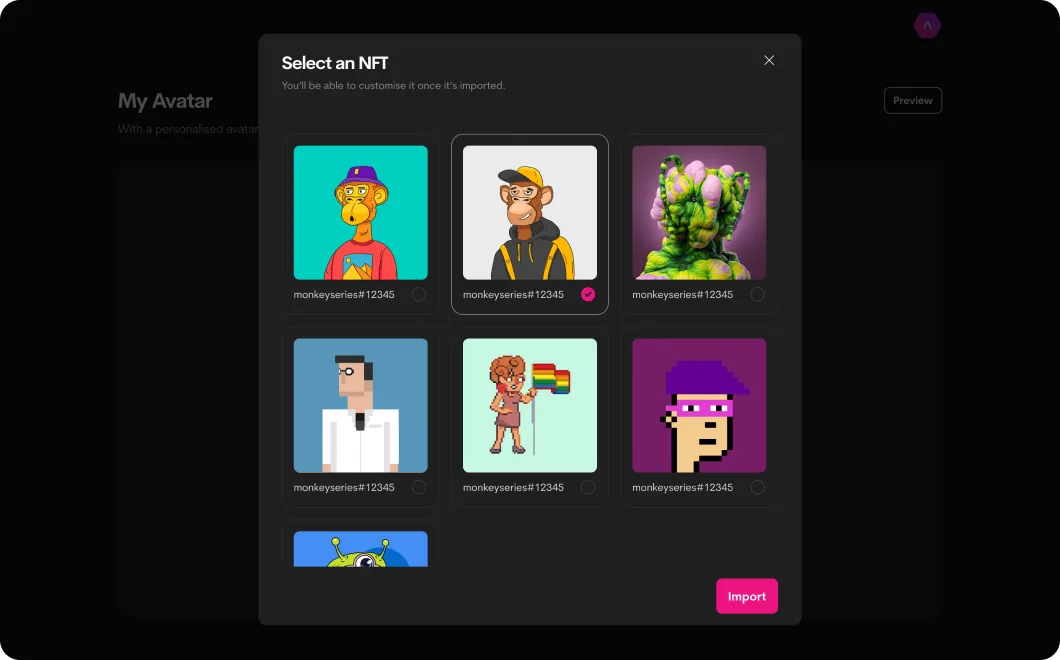Click the 'My Avatar' heading in background

(165, 101)
